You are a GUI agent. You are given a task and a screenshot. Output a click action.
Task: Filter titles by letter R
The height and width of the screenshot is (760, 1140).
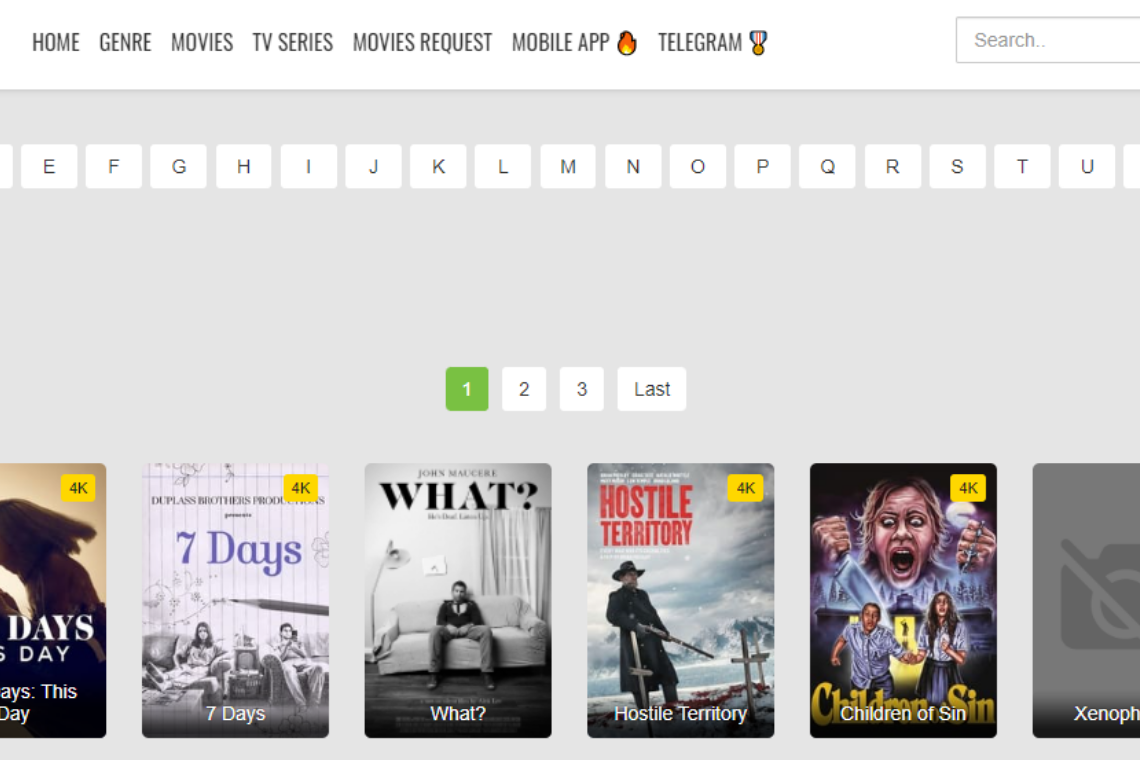893,167
